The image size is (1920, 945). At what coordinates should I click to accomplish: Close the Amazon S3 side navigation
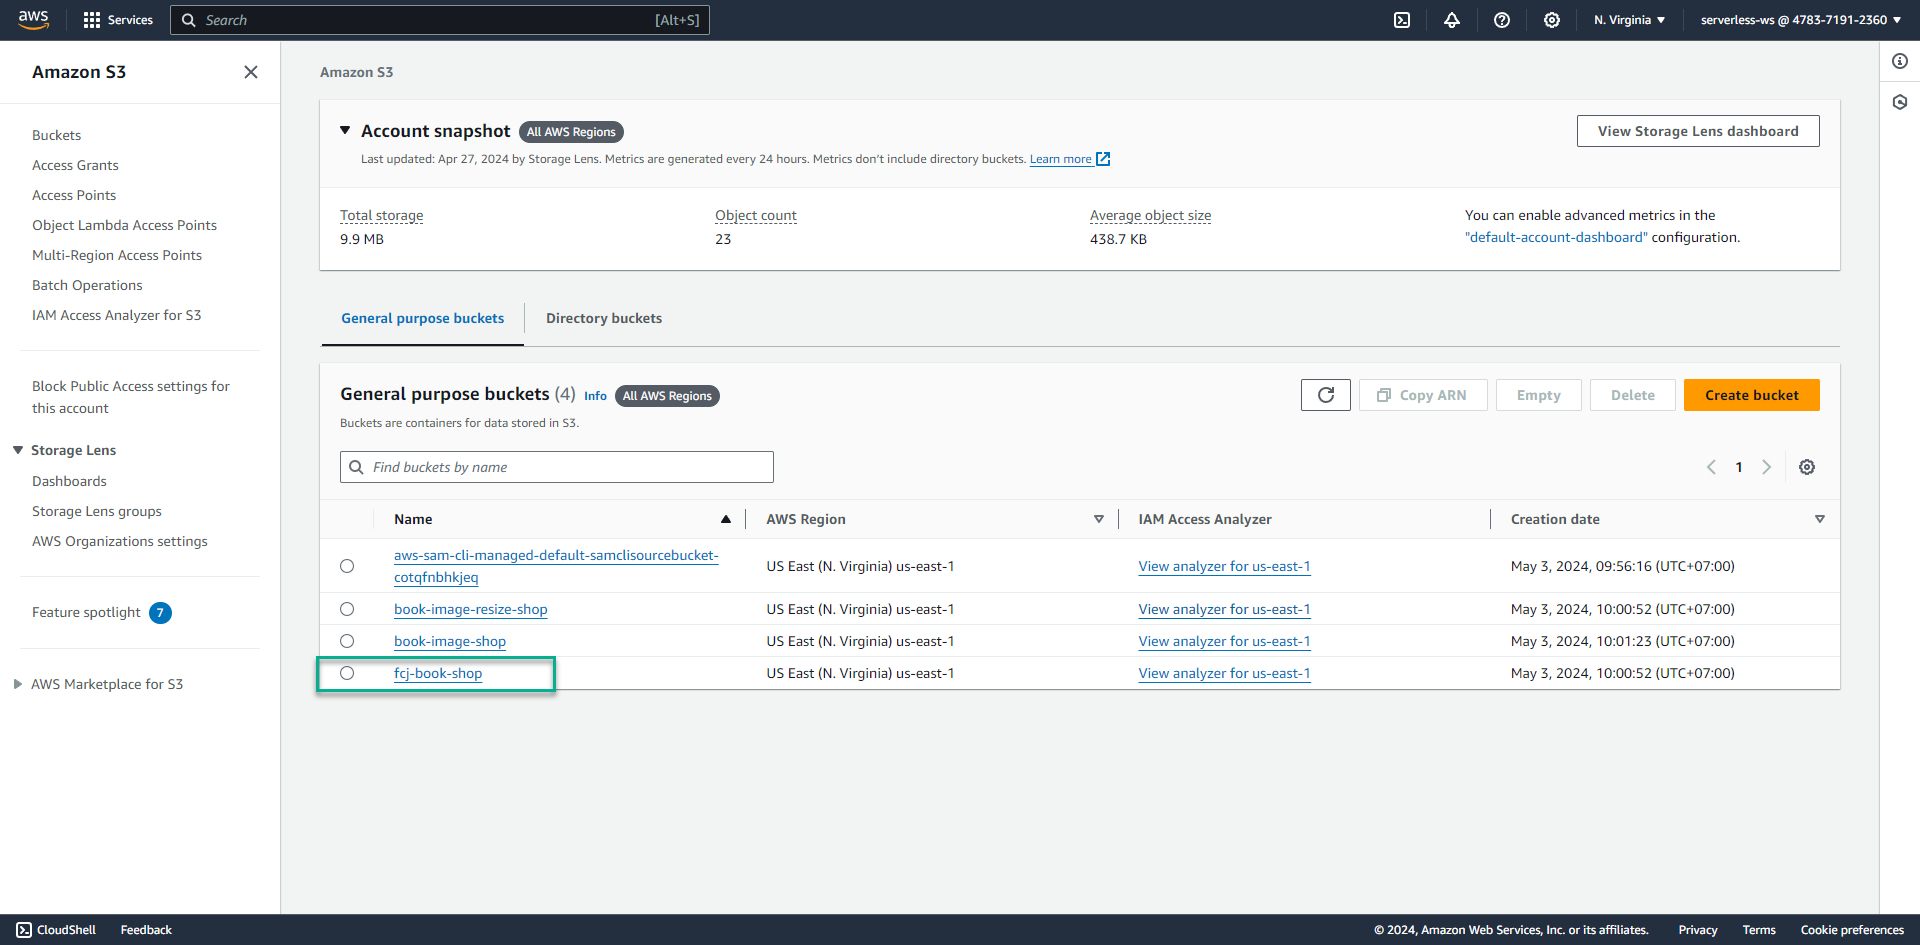(x=251, y=72)
